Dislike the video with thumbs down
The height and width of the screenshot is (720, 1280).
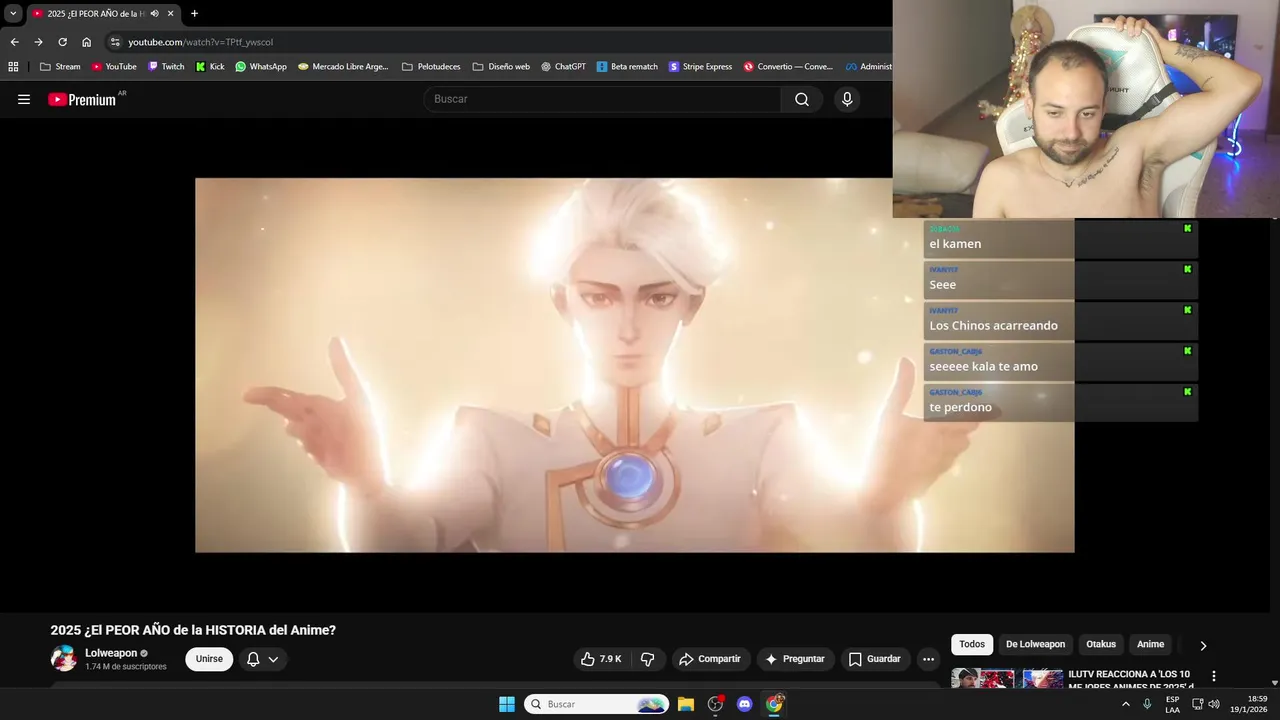click(x=648, y=659)
